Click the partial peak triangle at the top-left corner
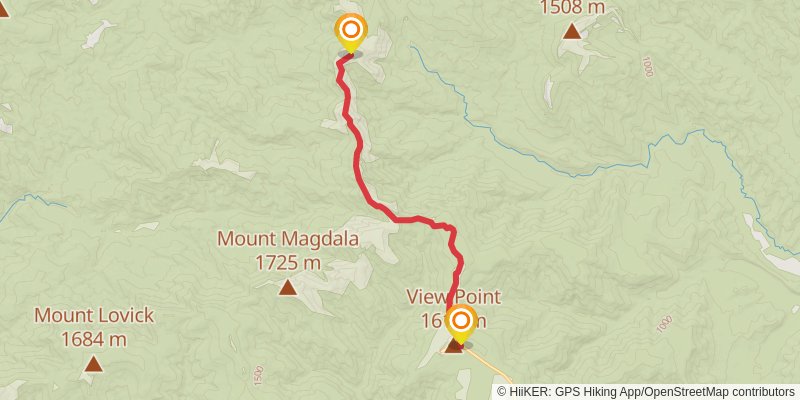The image size is (800, 400). click(x=3, y=9)
